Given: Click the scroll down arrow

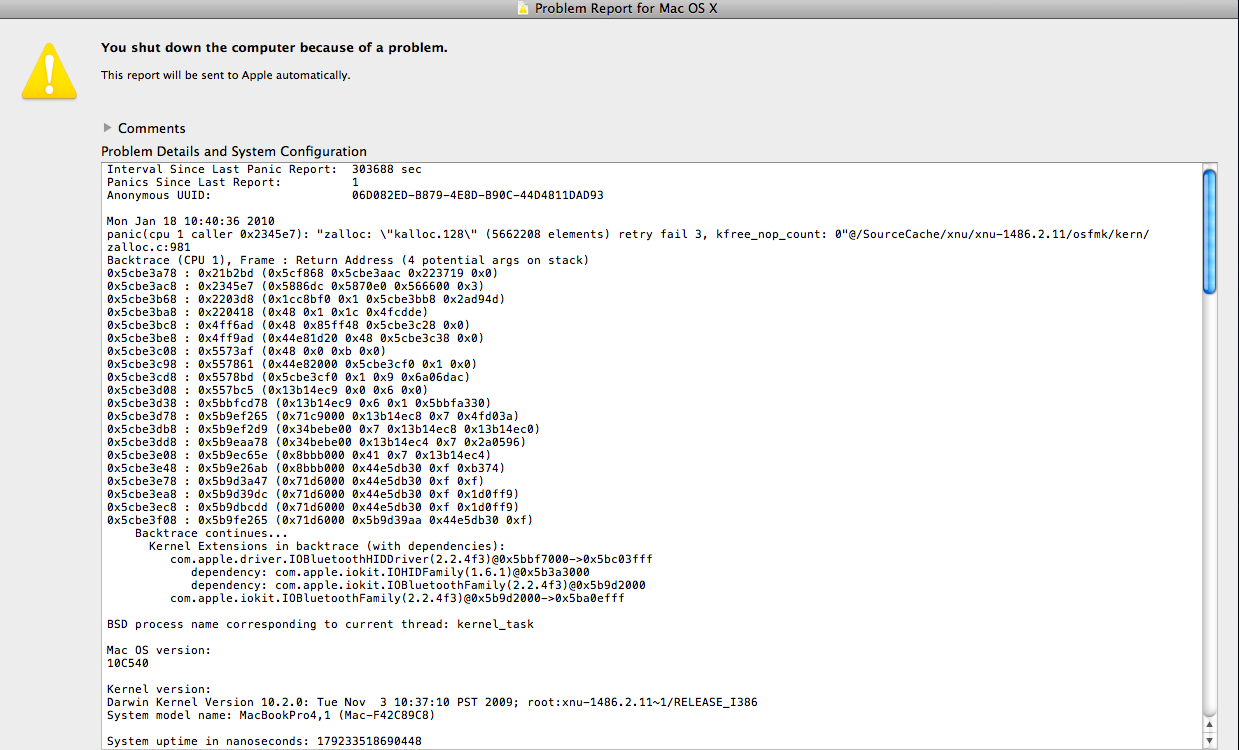Looking at the screenshot, I should point(1209,741).
